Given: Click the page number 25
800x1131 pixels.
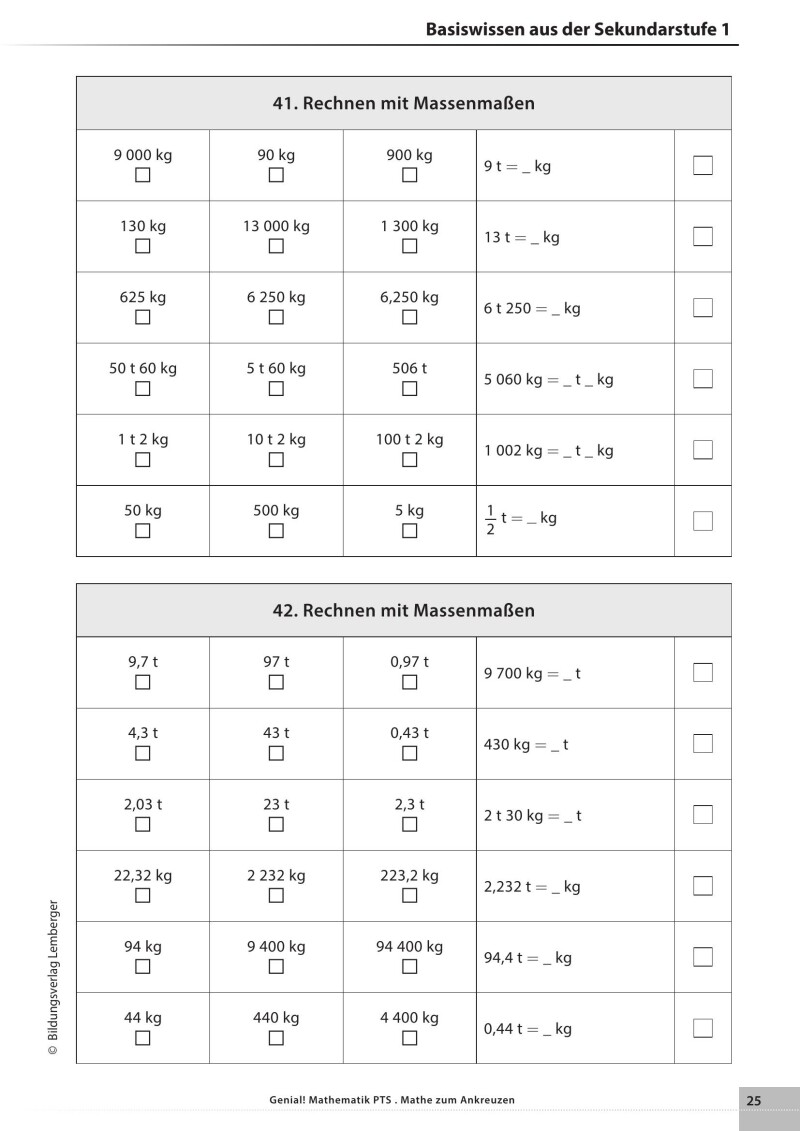Looking at the screenshot, I should [x=754, y=1100].
